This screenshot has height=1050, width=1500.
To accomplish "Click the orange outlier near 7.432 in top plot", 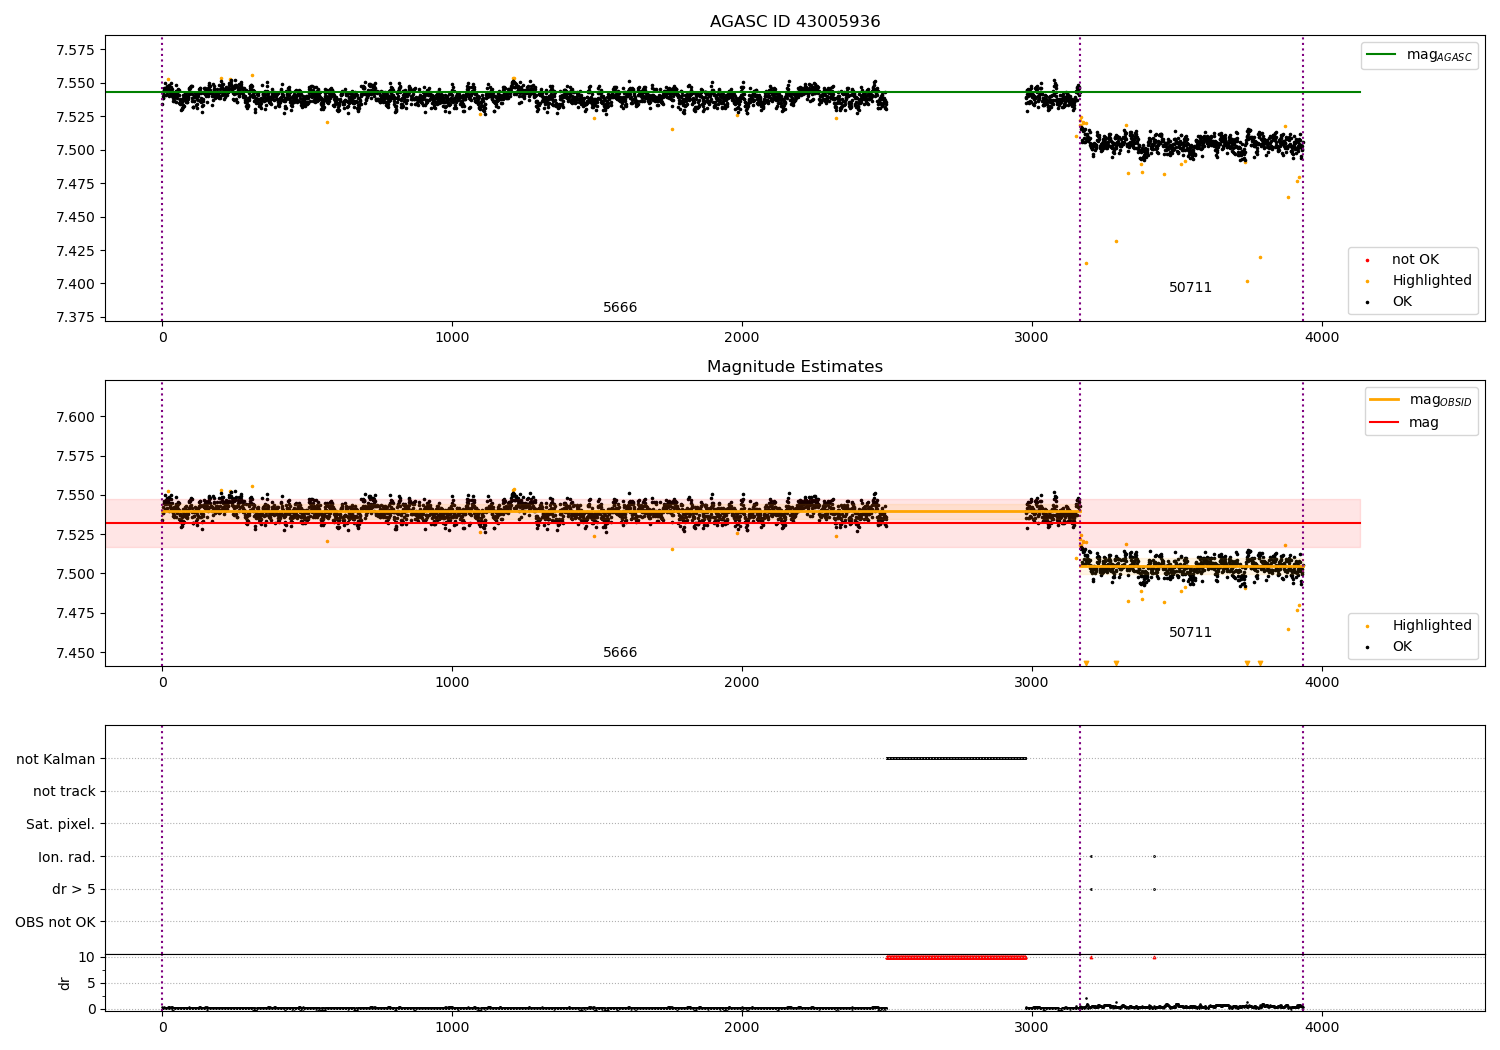I will [x=1116, y=241].
